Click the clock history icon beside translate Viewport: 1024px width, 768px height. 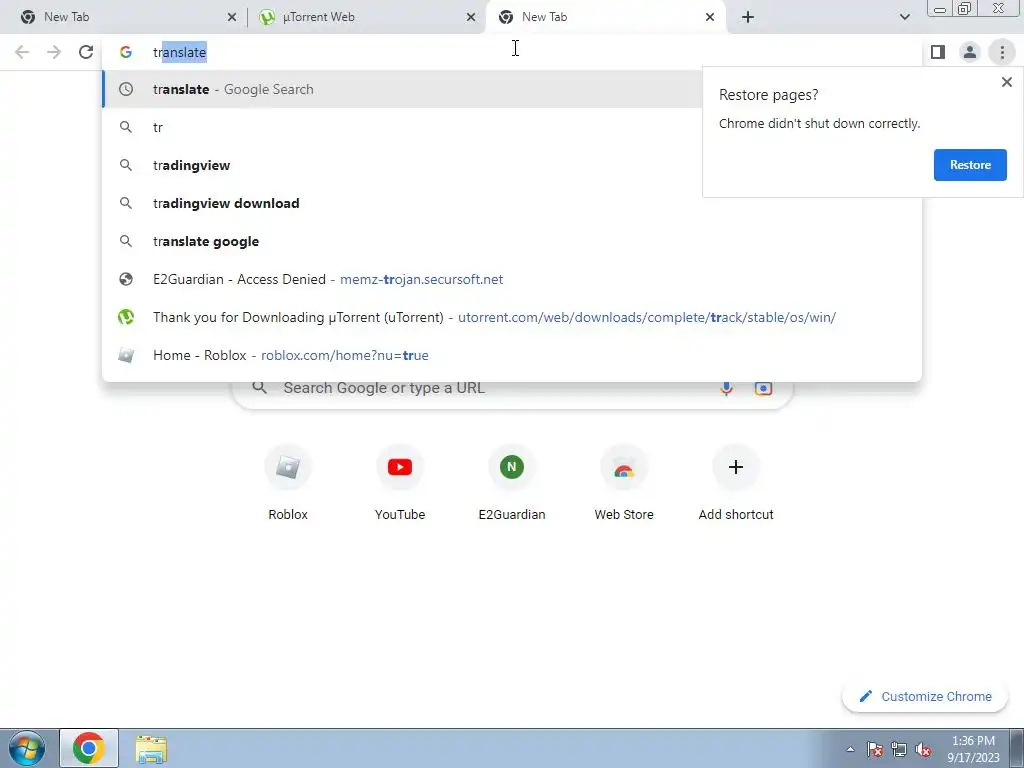(126, 89)
